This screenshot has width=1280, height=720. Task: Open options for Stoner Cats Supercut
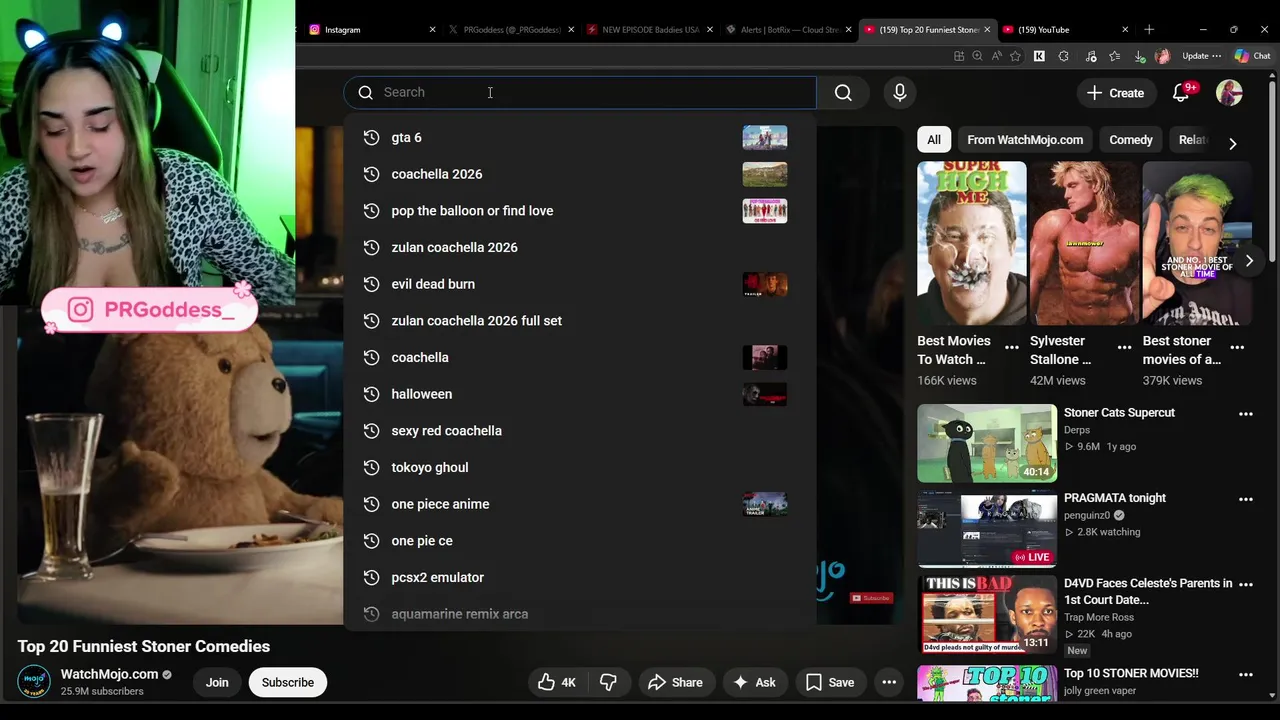click(1246, 414)
